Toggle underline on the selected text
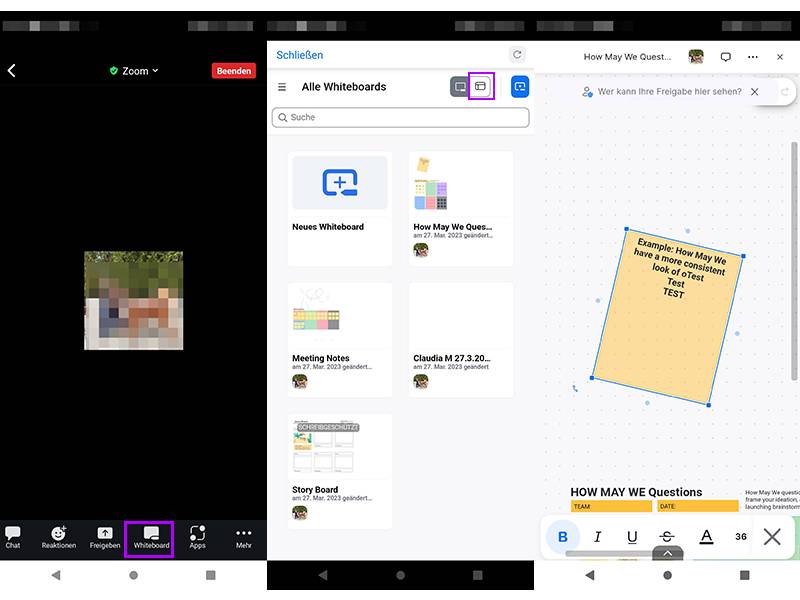Screen dimensions: 800x600 (631, 537)
